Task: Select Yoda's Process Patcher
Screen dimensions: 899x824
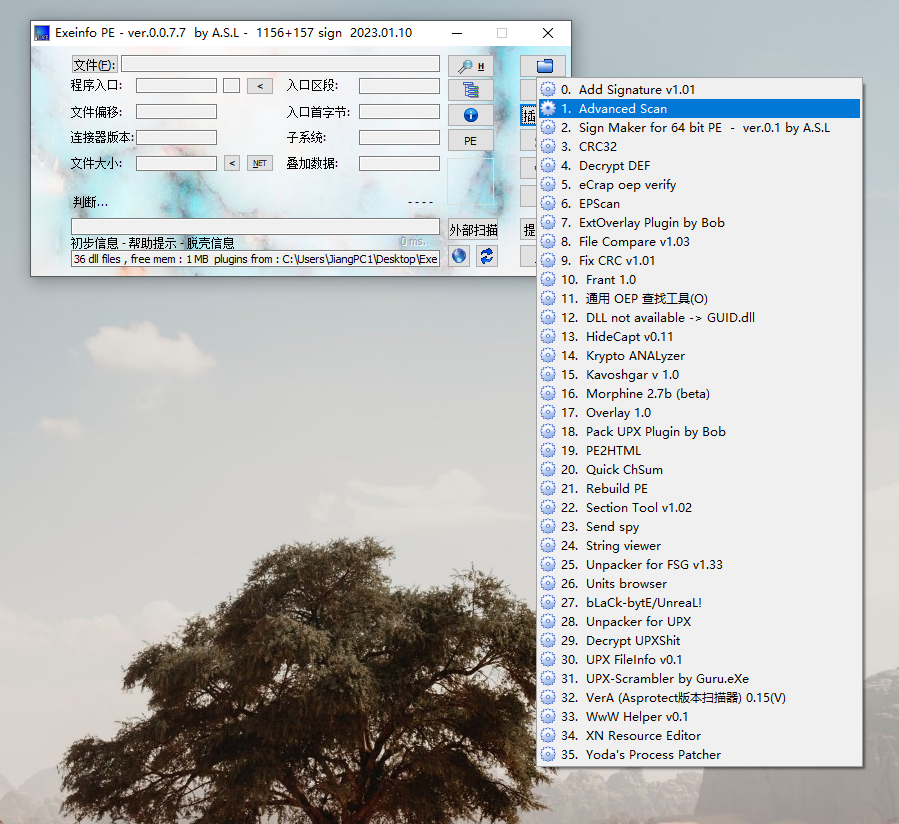Action: [x=699, y=755]
